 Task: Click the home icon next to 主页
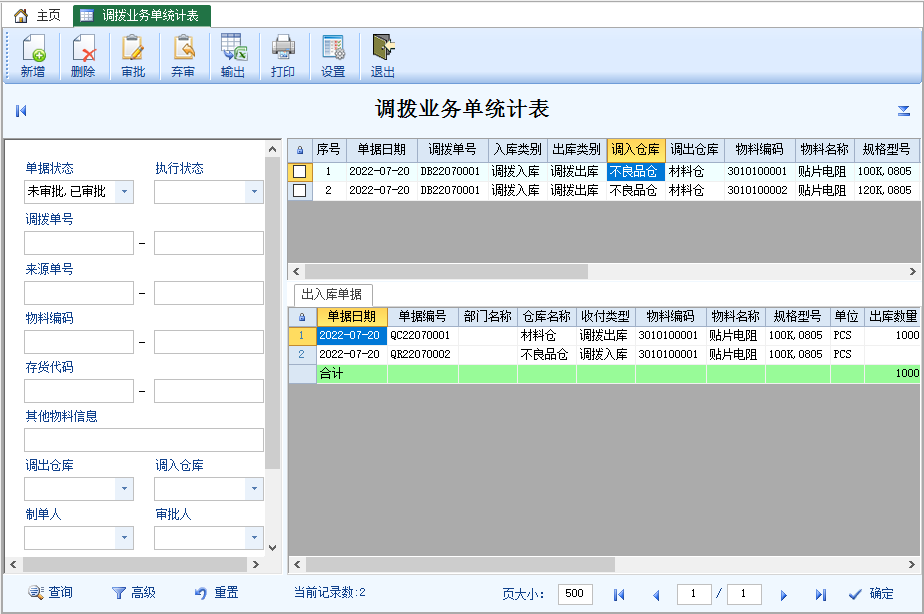pos(21,15)
